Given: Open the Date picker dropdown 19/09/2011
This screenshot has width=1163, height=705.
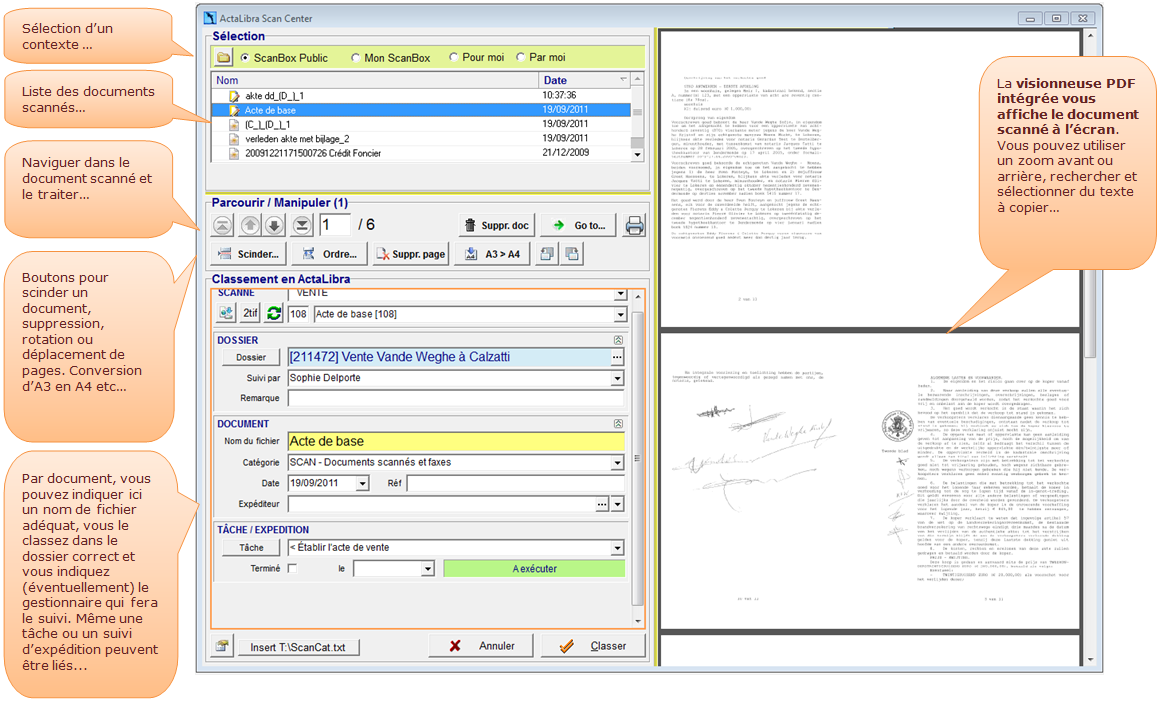Looking at the screenshot, I should [362, 483].
